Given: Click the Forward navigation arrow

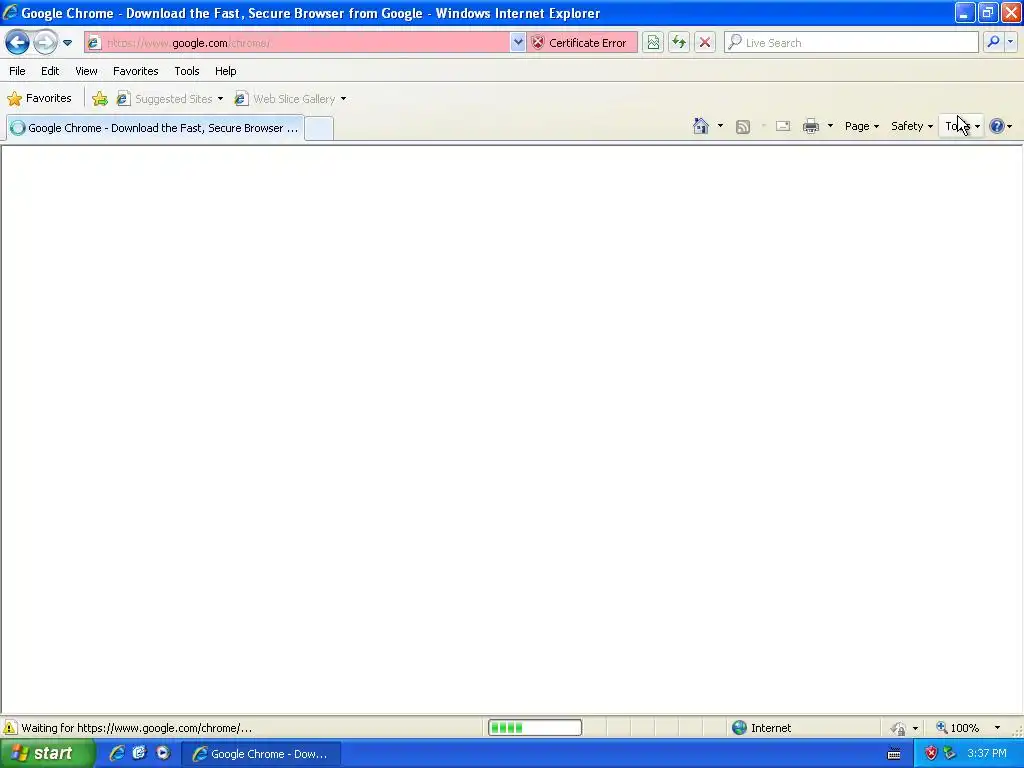Looking at the screenshot, I should click(45, 43).
